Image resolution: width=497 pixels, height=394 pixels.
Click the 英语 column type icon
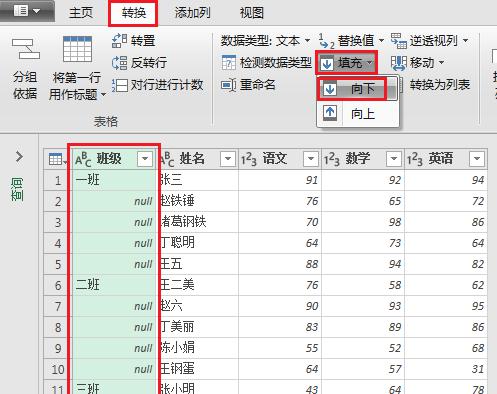coord(415,159)
